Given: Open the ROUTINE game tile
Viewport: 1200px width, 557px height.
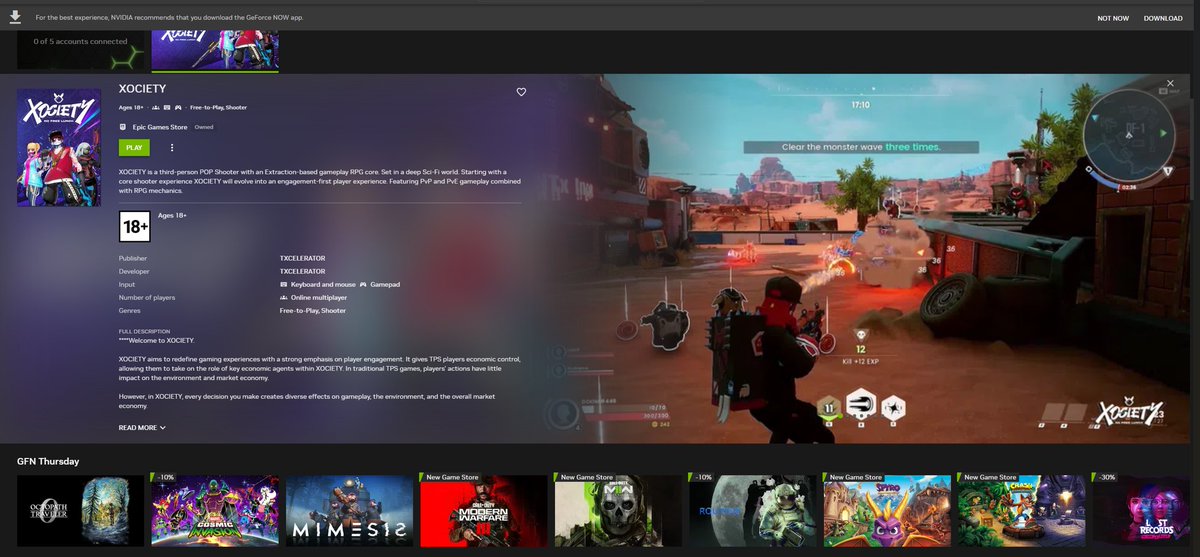Looking at the screenshot, I should 752,510.
